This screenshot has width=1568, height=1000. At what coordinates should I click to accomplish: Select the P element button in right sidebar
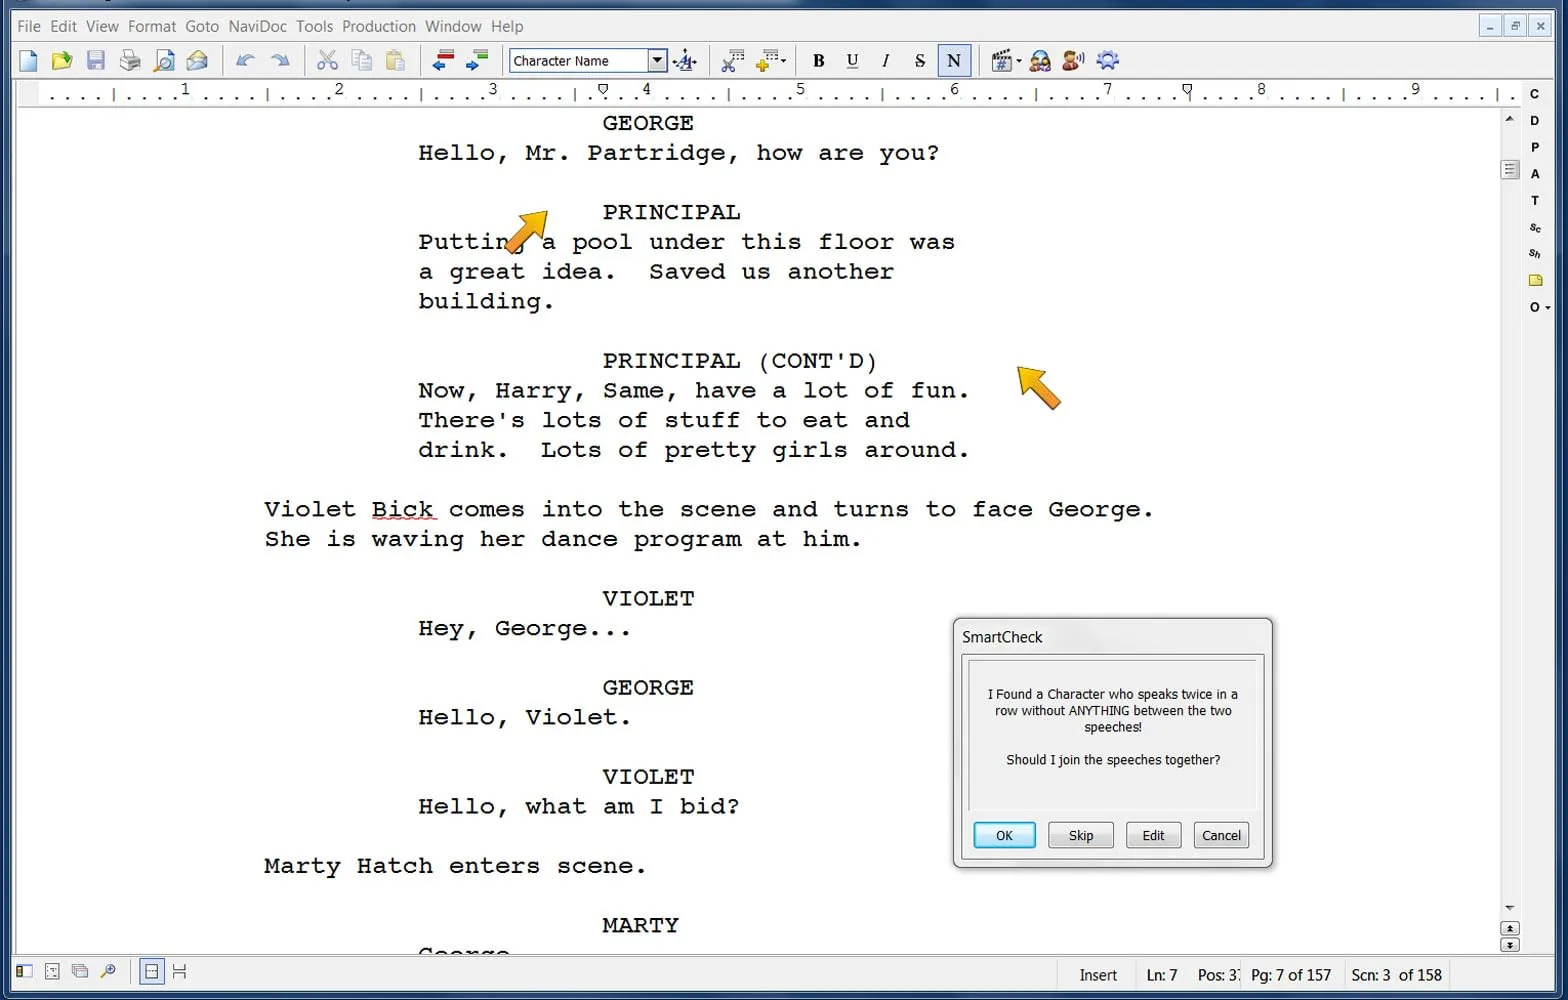[x=1534, y=147]
